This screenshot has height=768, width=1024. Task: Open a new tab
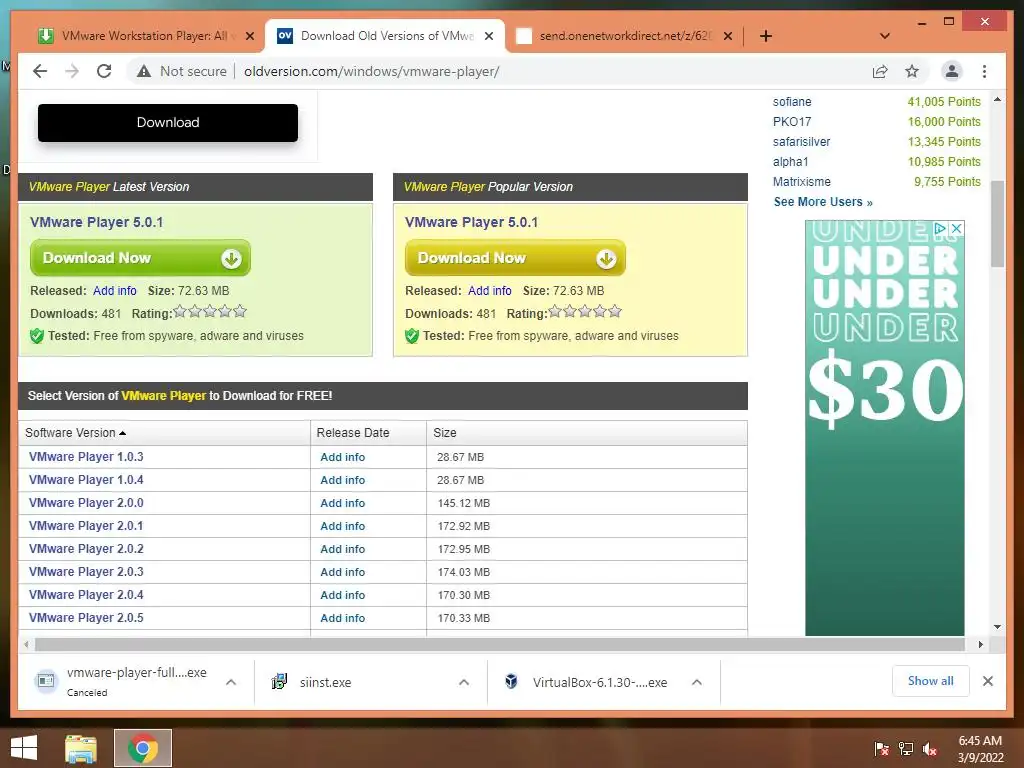765,36
